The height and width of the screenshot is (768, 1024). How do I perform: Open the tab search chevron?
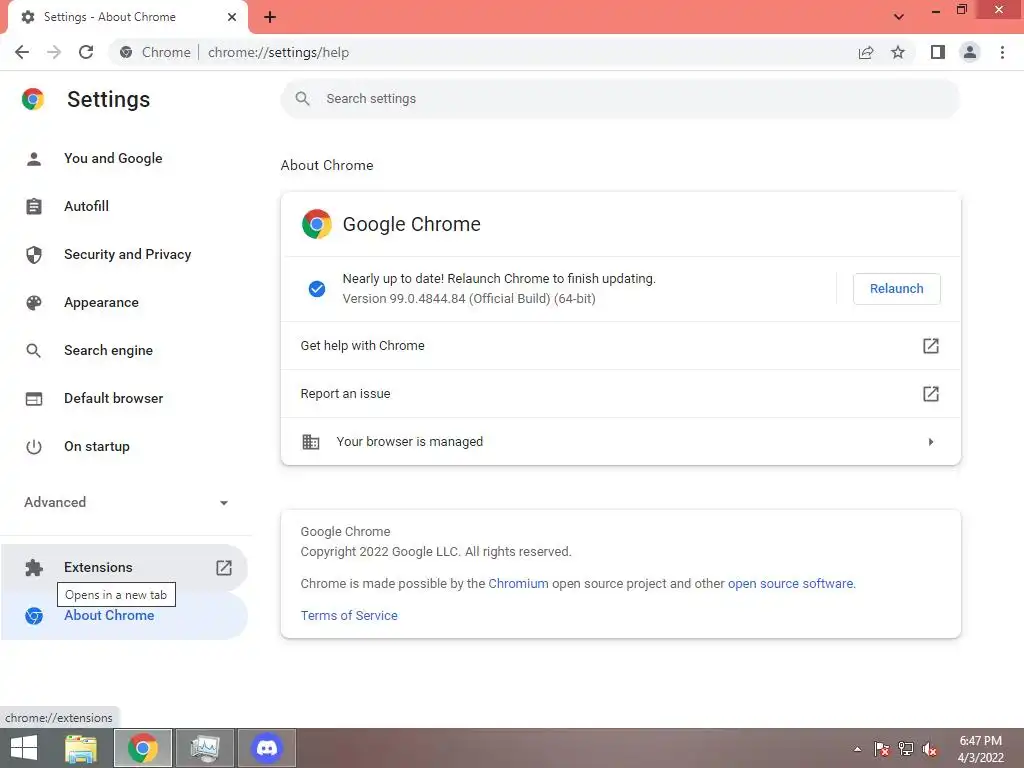click(899, 17)
